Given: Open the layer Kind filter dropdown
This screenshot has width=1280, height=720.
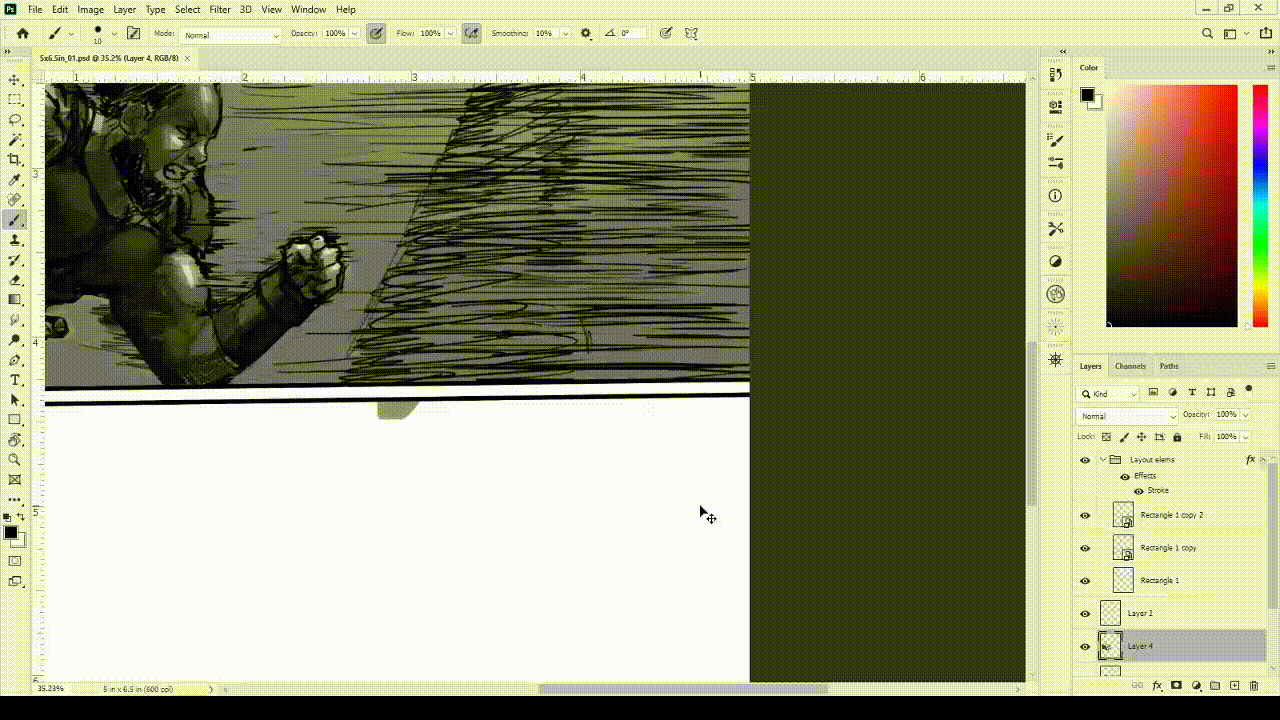Looking at the screenshot, I should 1108,394.
